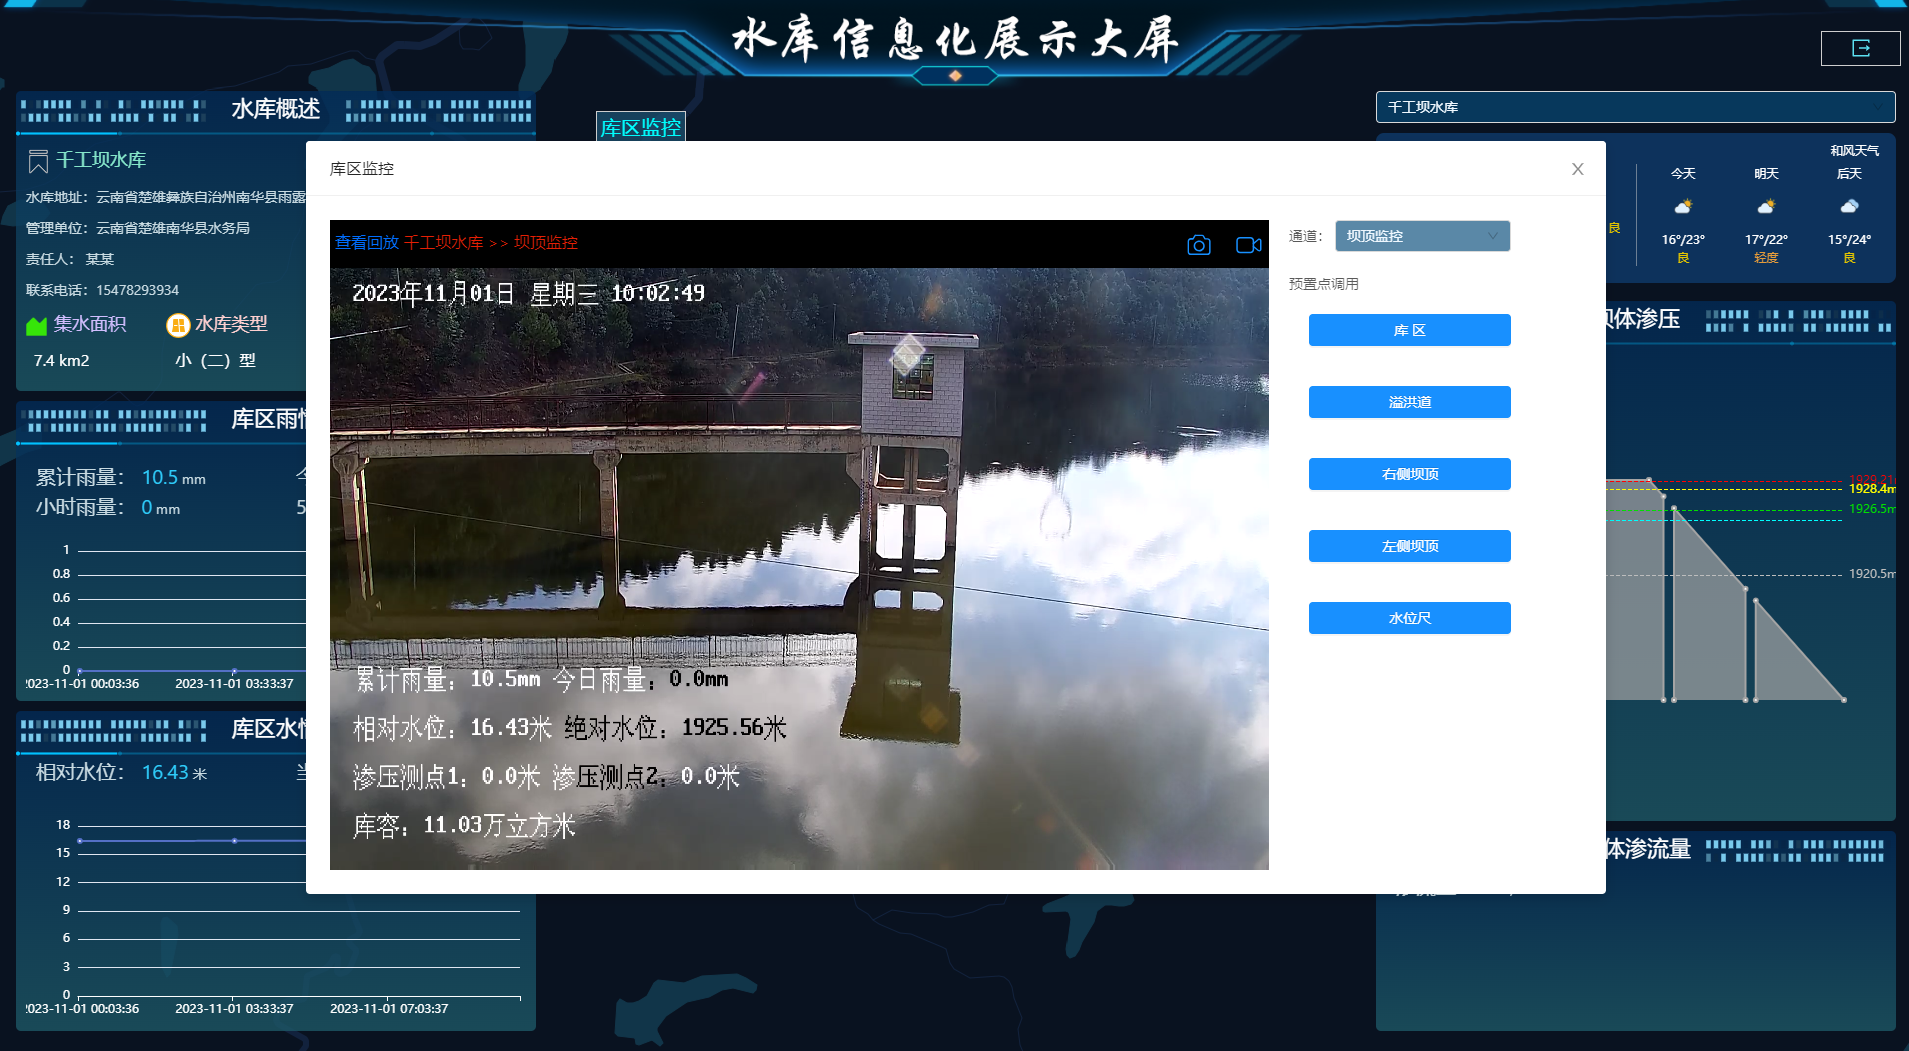Start recording with the video camera icon
Image resolution: width=1909 pixels, height=1051 pixels.
pyautogui.click(x=1248, y=245)
